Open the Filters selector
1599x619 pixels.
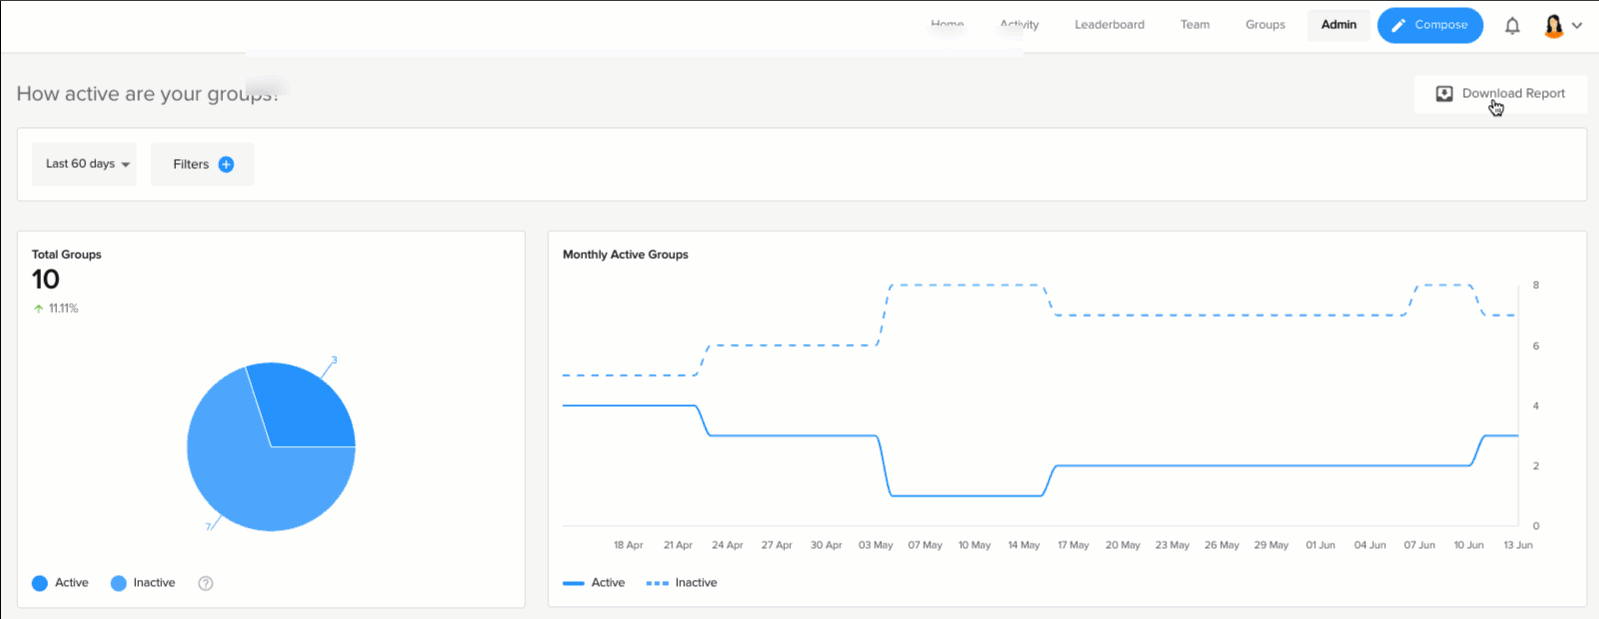(x=202, y=164)
